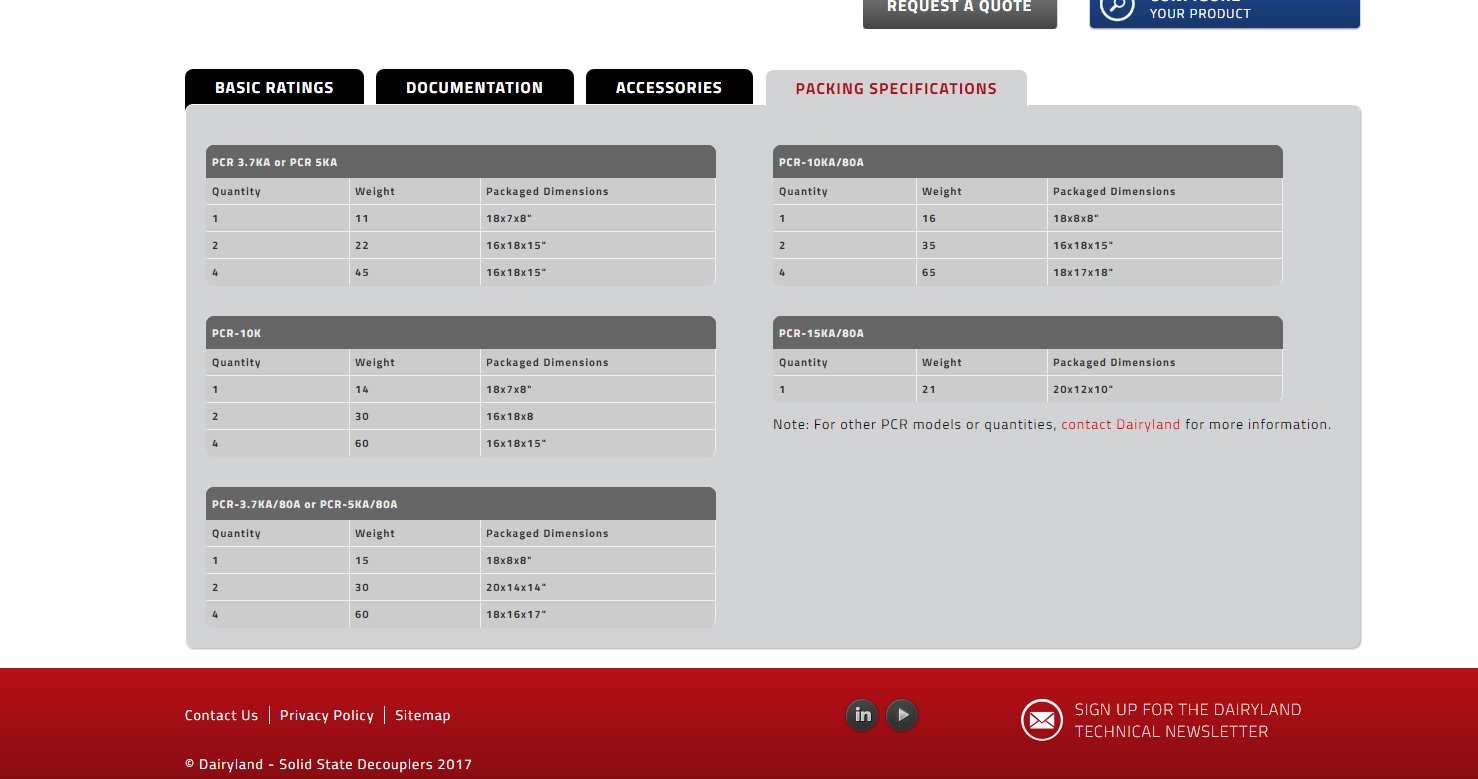Open the YouTube play icon in footer
This screenshot has height=779, width=1478.
(x=902, y=715)
